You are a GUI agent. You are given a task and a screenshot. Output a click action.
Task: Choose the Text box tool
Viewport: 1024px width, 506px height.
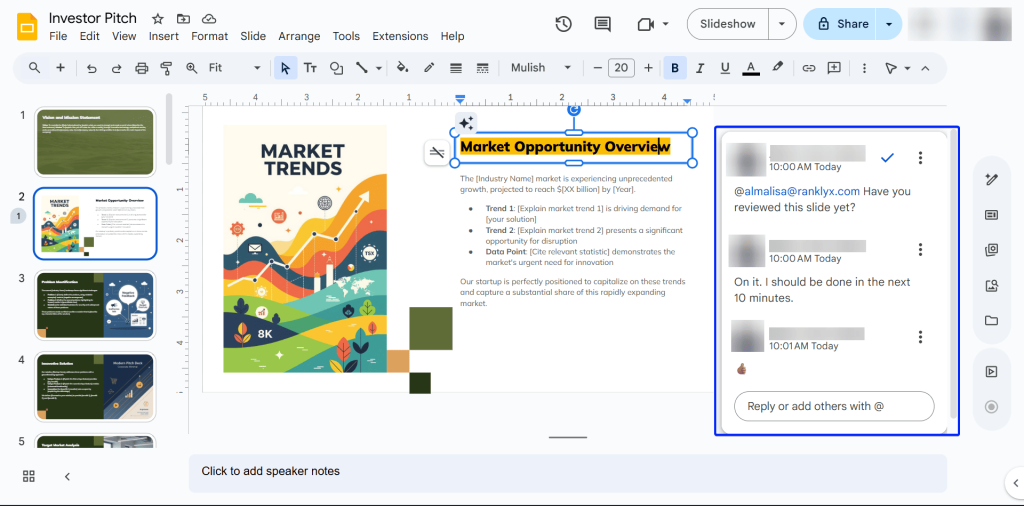click(x=310, y=68)
